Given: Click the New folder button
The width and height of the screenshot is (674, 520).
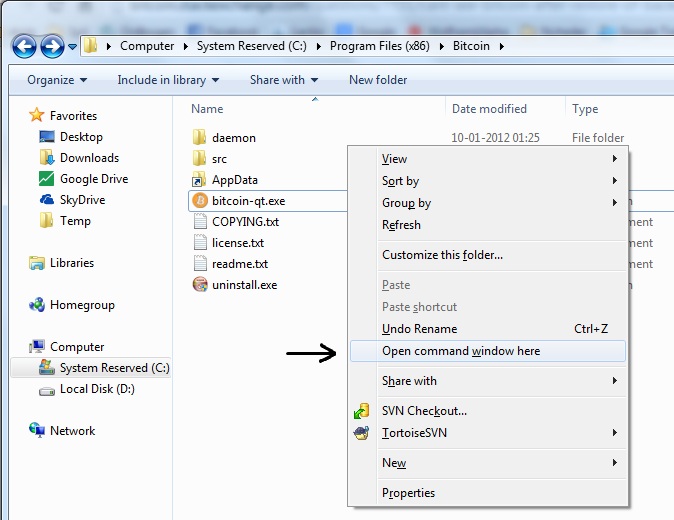Looking at the screenshot, I should 378,80.
